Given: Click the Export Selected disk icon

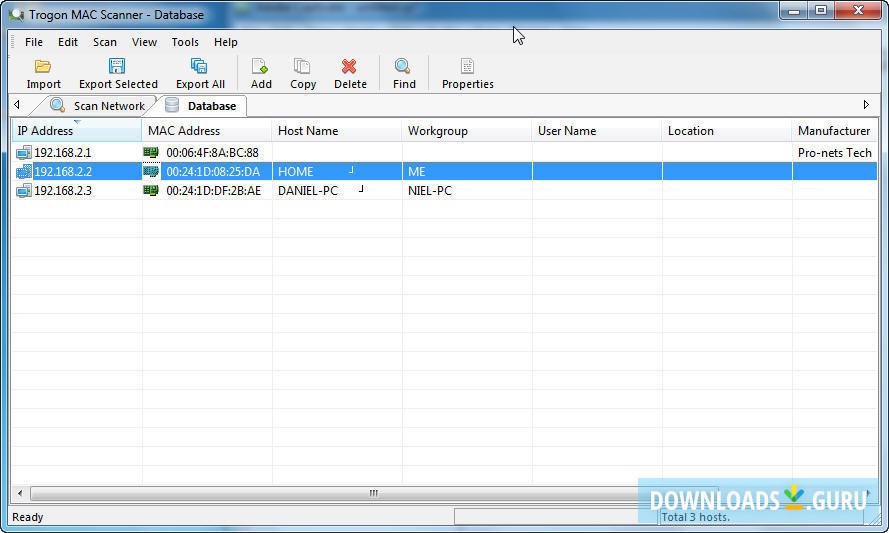Looking at the screenshot, I should [x=117, y=66].
